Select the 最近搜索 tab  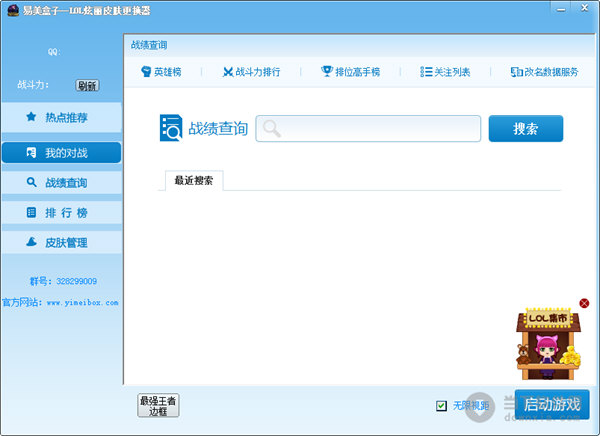point(194,180)
